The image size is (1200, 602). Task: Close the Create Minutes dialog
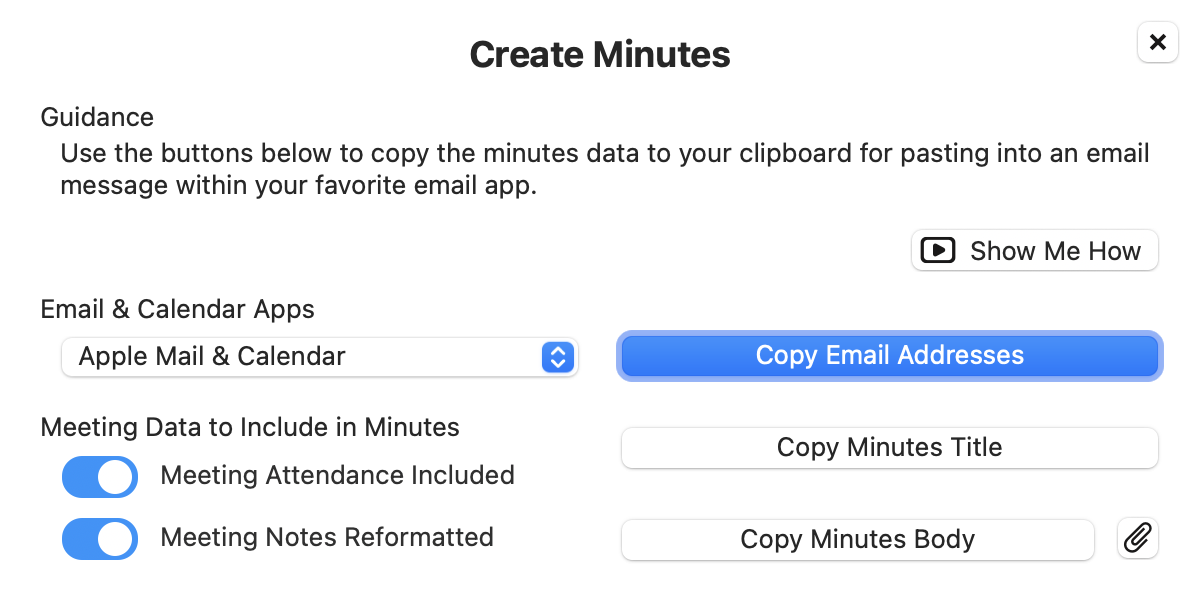click(1157, 42)
